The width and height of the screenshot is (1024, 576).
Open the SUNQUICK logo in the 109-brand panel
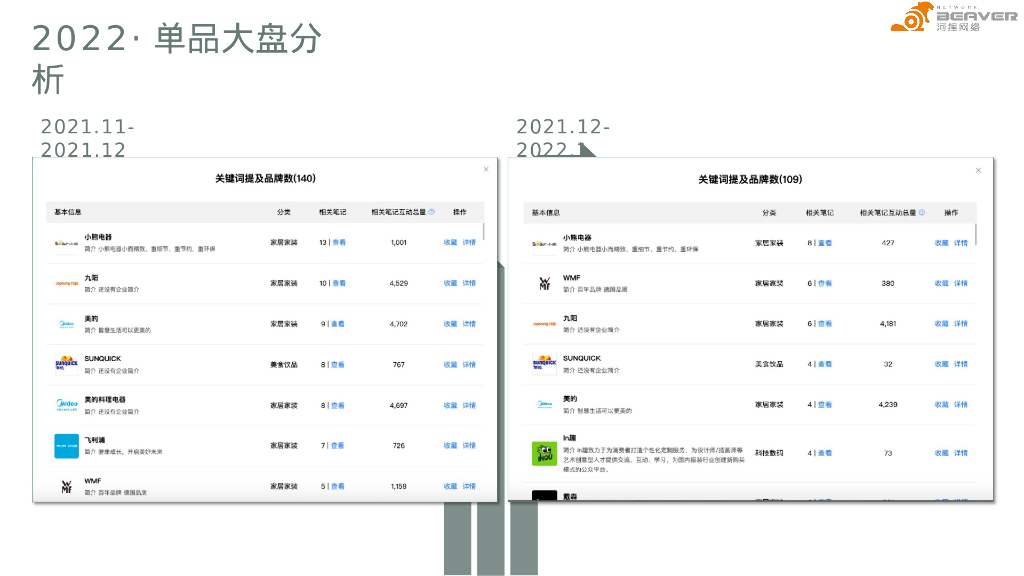coord(545,363)
